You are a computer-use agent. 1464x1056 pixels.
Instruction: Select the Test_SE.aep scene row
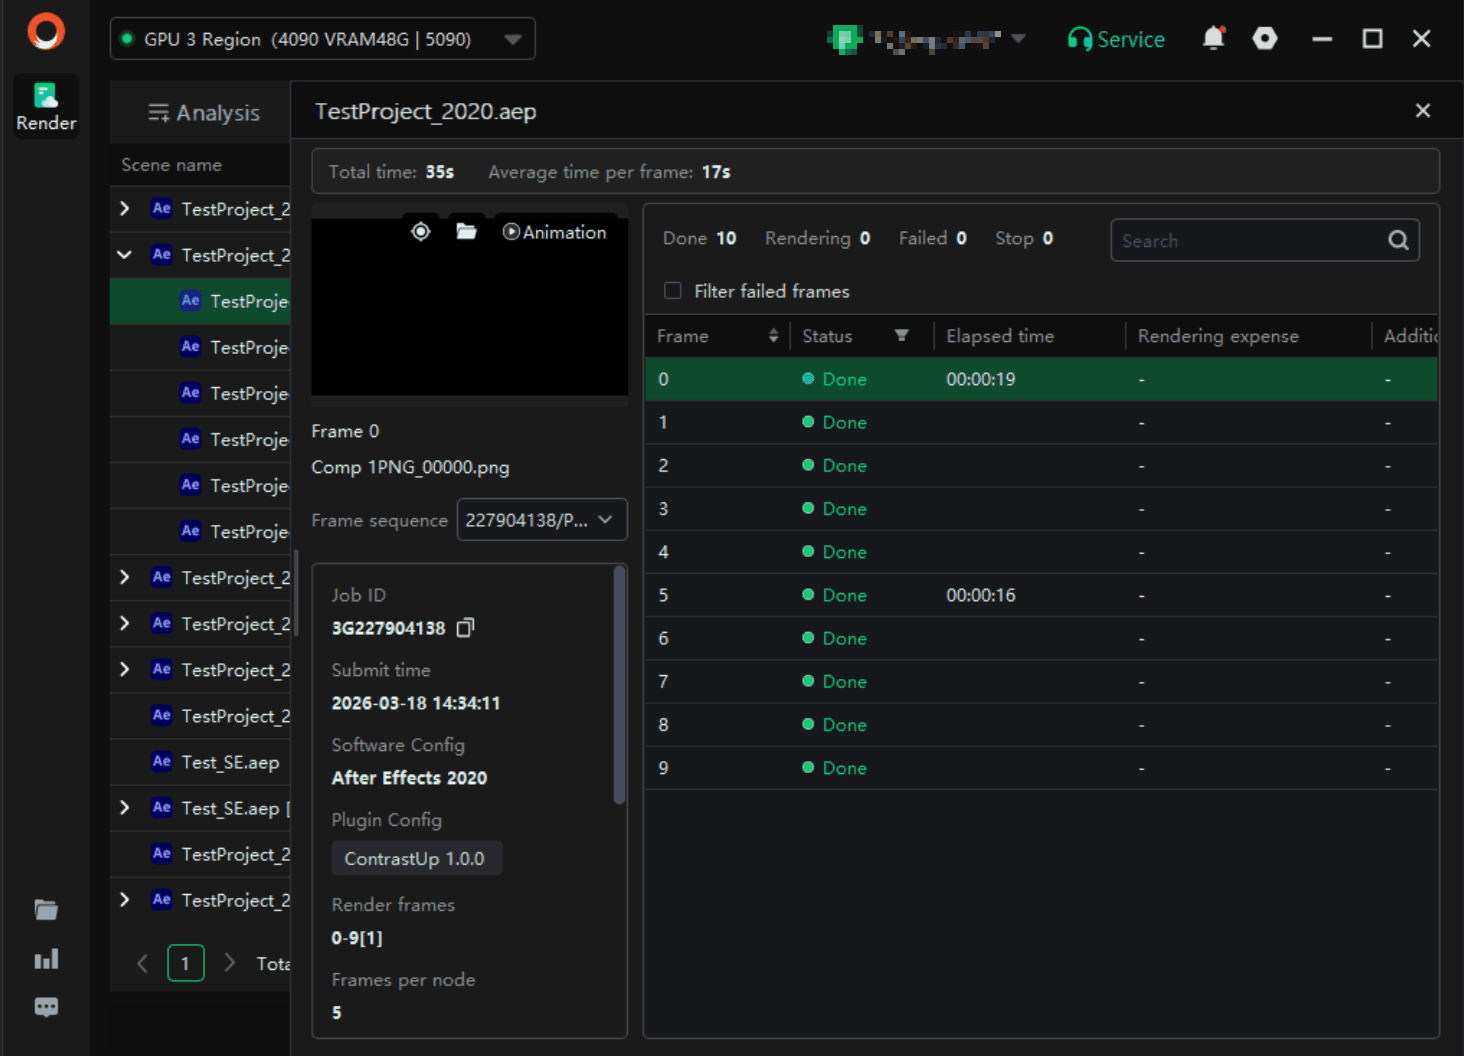click(x=230, y=762)
